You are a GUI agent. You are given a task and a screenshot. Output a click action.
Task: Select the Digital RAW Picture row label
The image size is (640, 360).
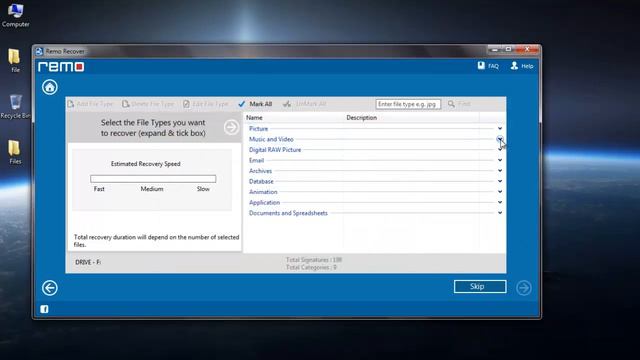275,150
